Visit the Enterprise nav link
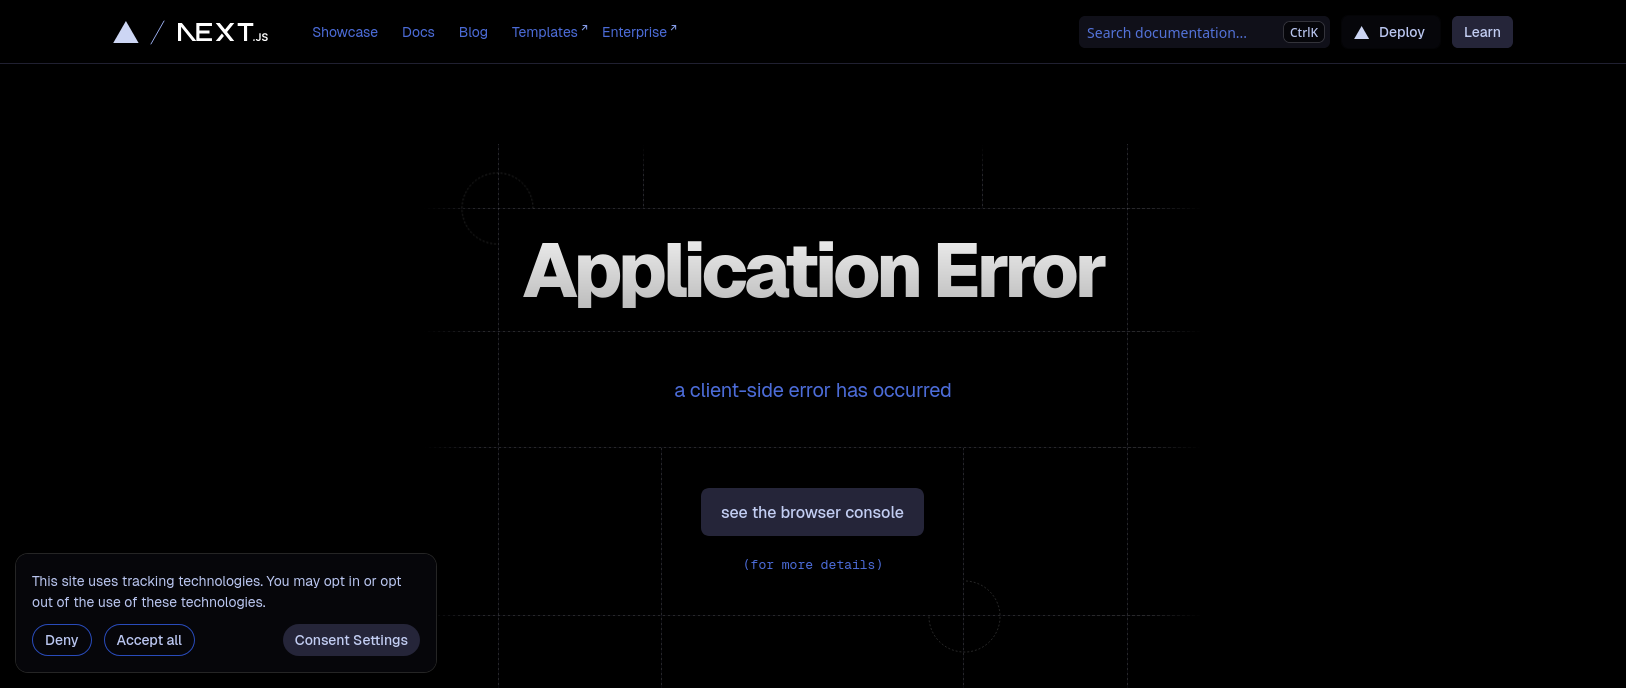1626x688 pixels. pos(634,32)
